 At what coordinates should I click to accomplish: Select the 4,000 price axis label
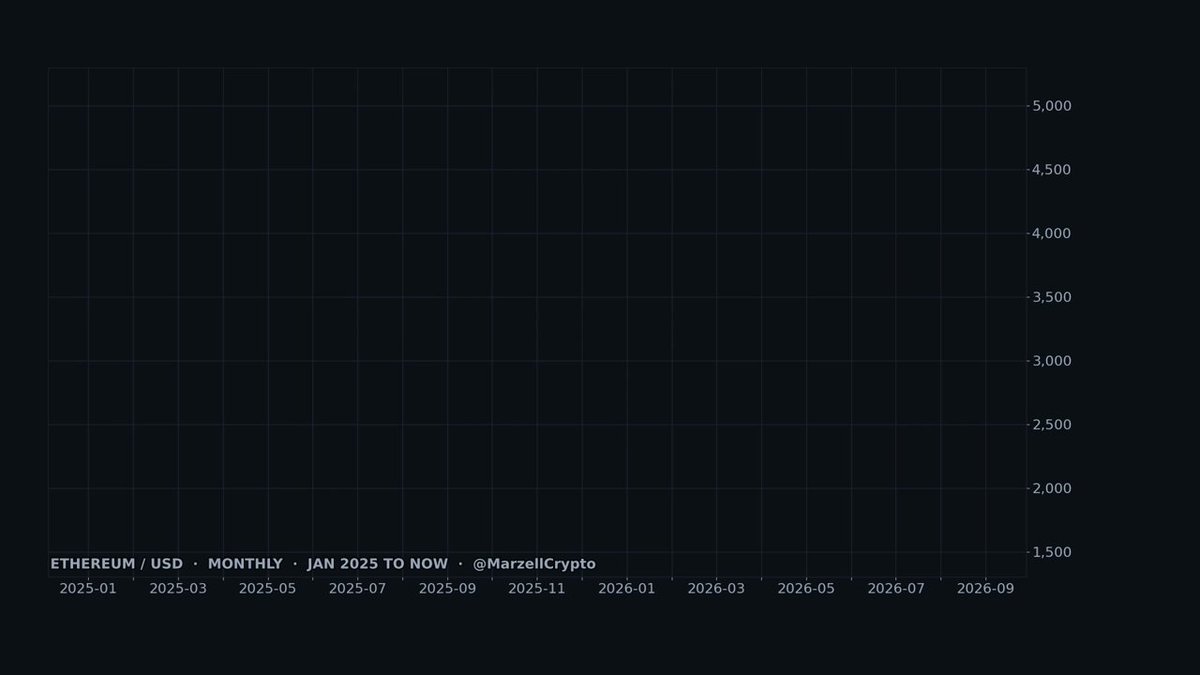(x=1051, y=234)
